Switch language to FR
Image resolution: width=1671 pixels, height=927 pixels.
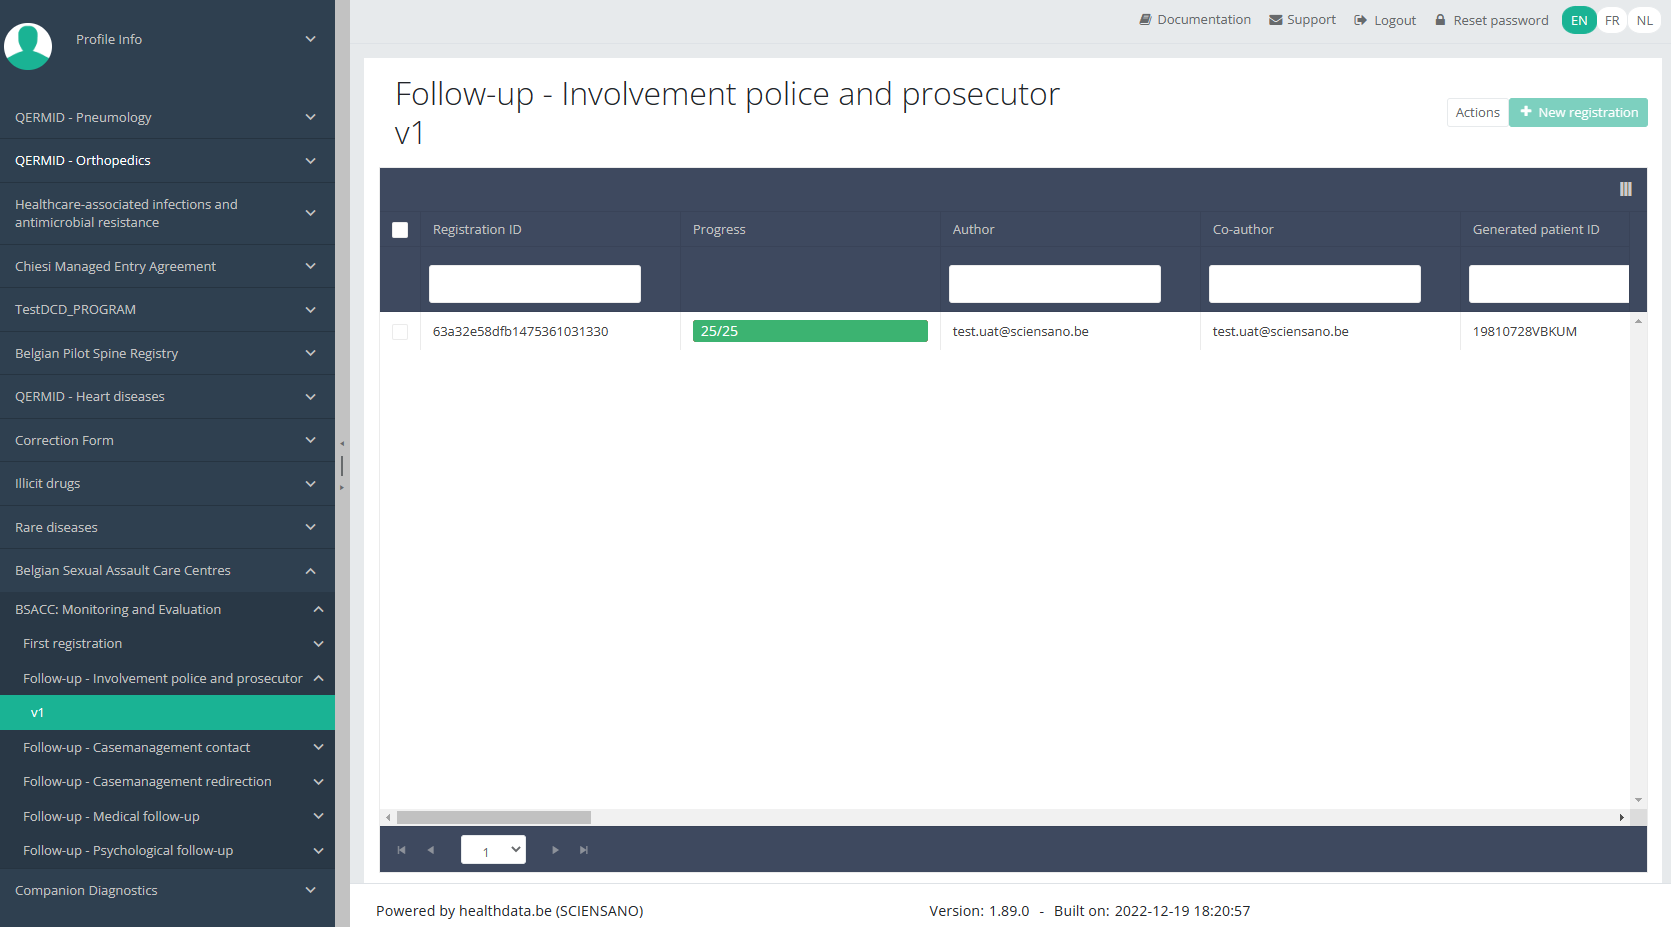[x=1612, y=20]
